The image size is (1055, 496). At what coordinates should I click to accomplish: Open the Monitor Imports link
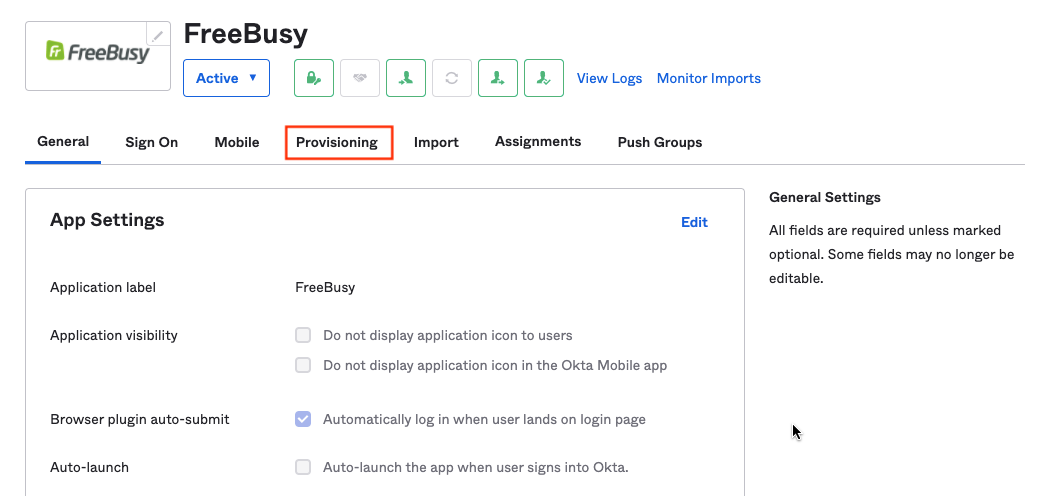pyautogui.click(x=708, y=78)
